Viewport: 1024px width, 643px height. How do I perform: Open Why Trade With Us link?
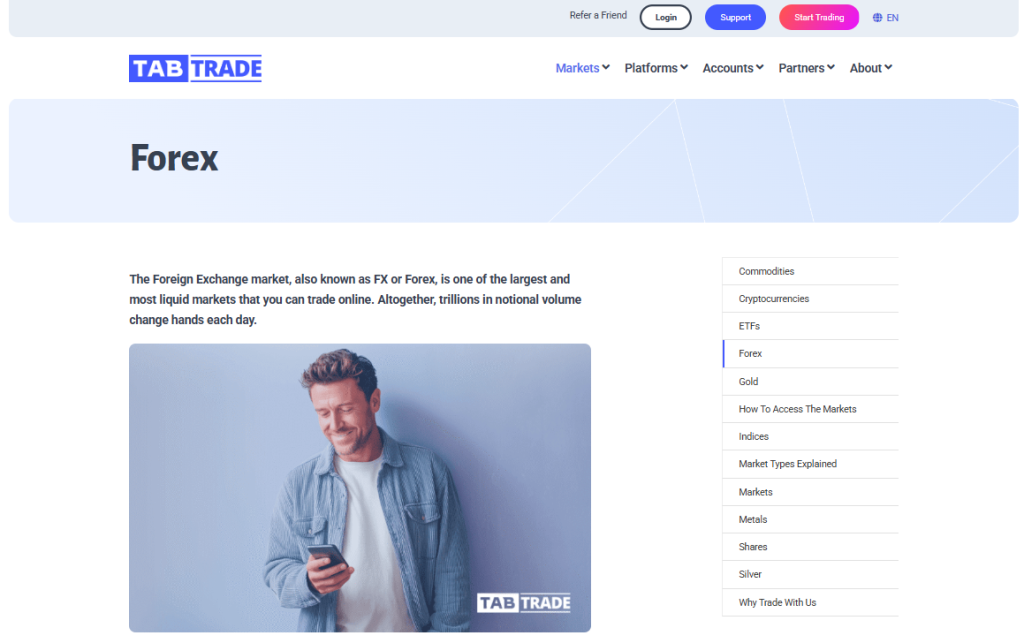click(810, 602)
